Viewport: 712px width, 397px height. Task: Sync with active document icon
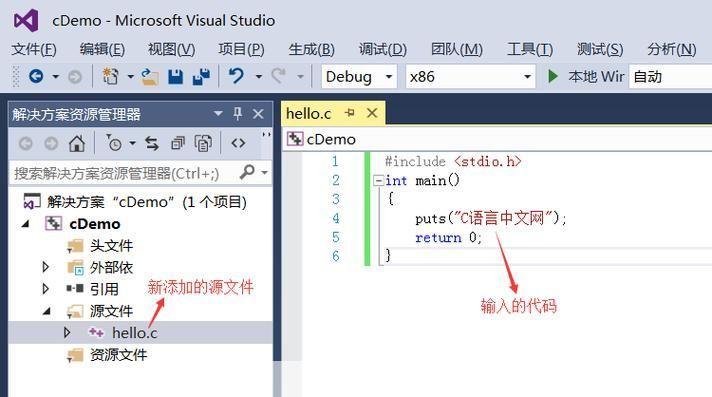(x=152, y=144)
